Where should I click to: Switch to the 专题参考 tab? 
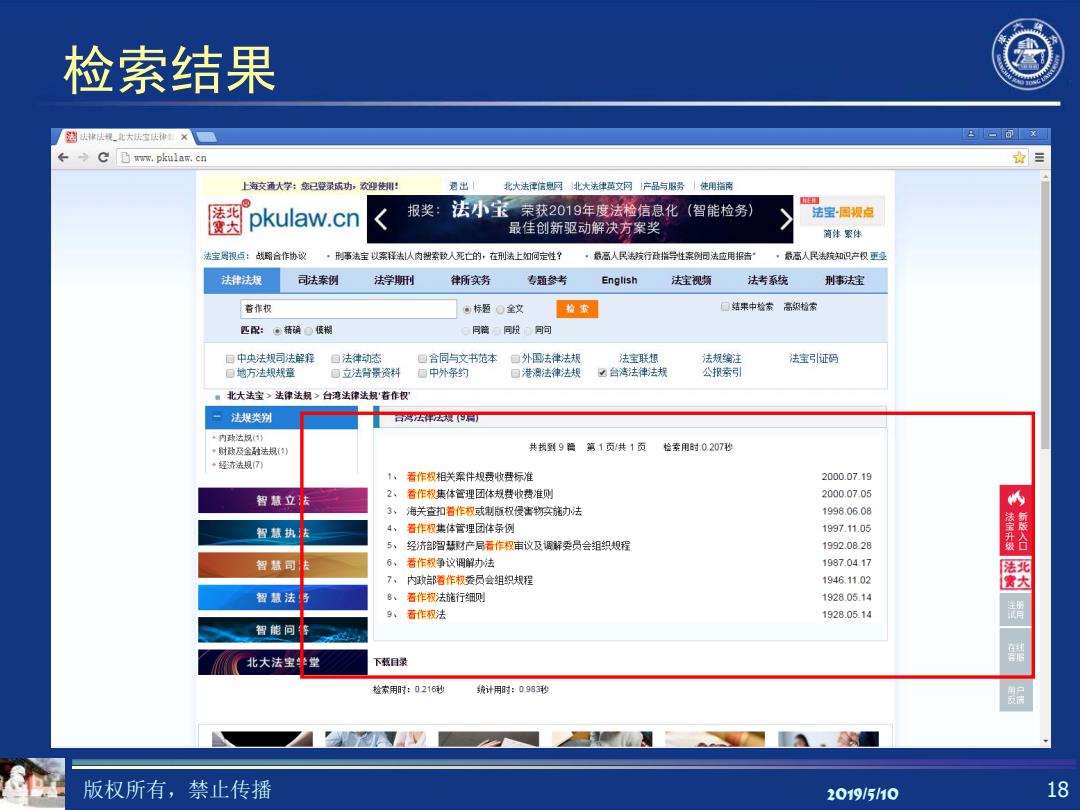click(547, 280)
